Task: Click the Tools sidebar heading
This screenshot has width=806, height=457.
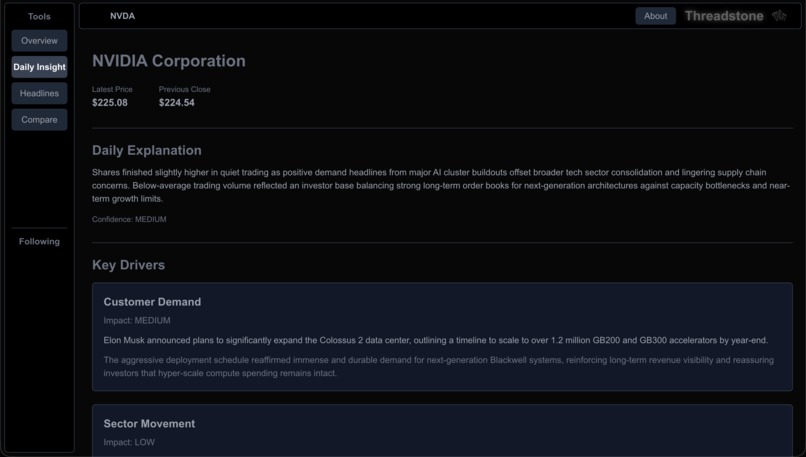Action: (39, 16)
